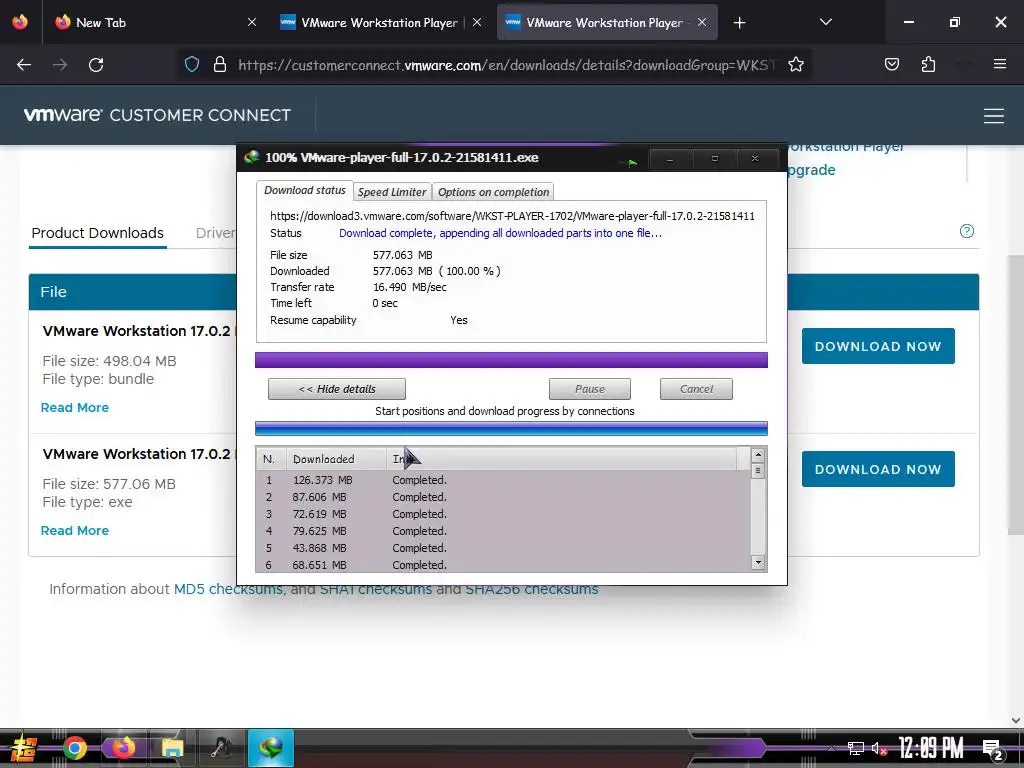
Task: Click the blue connections progress bar
Action: click(511, 428)
